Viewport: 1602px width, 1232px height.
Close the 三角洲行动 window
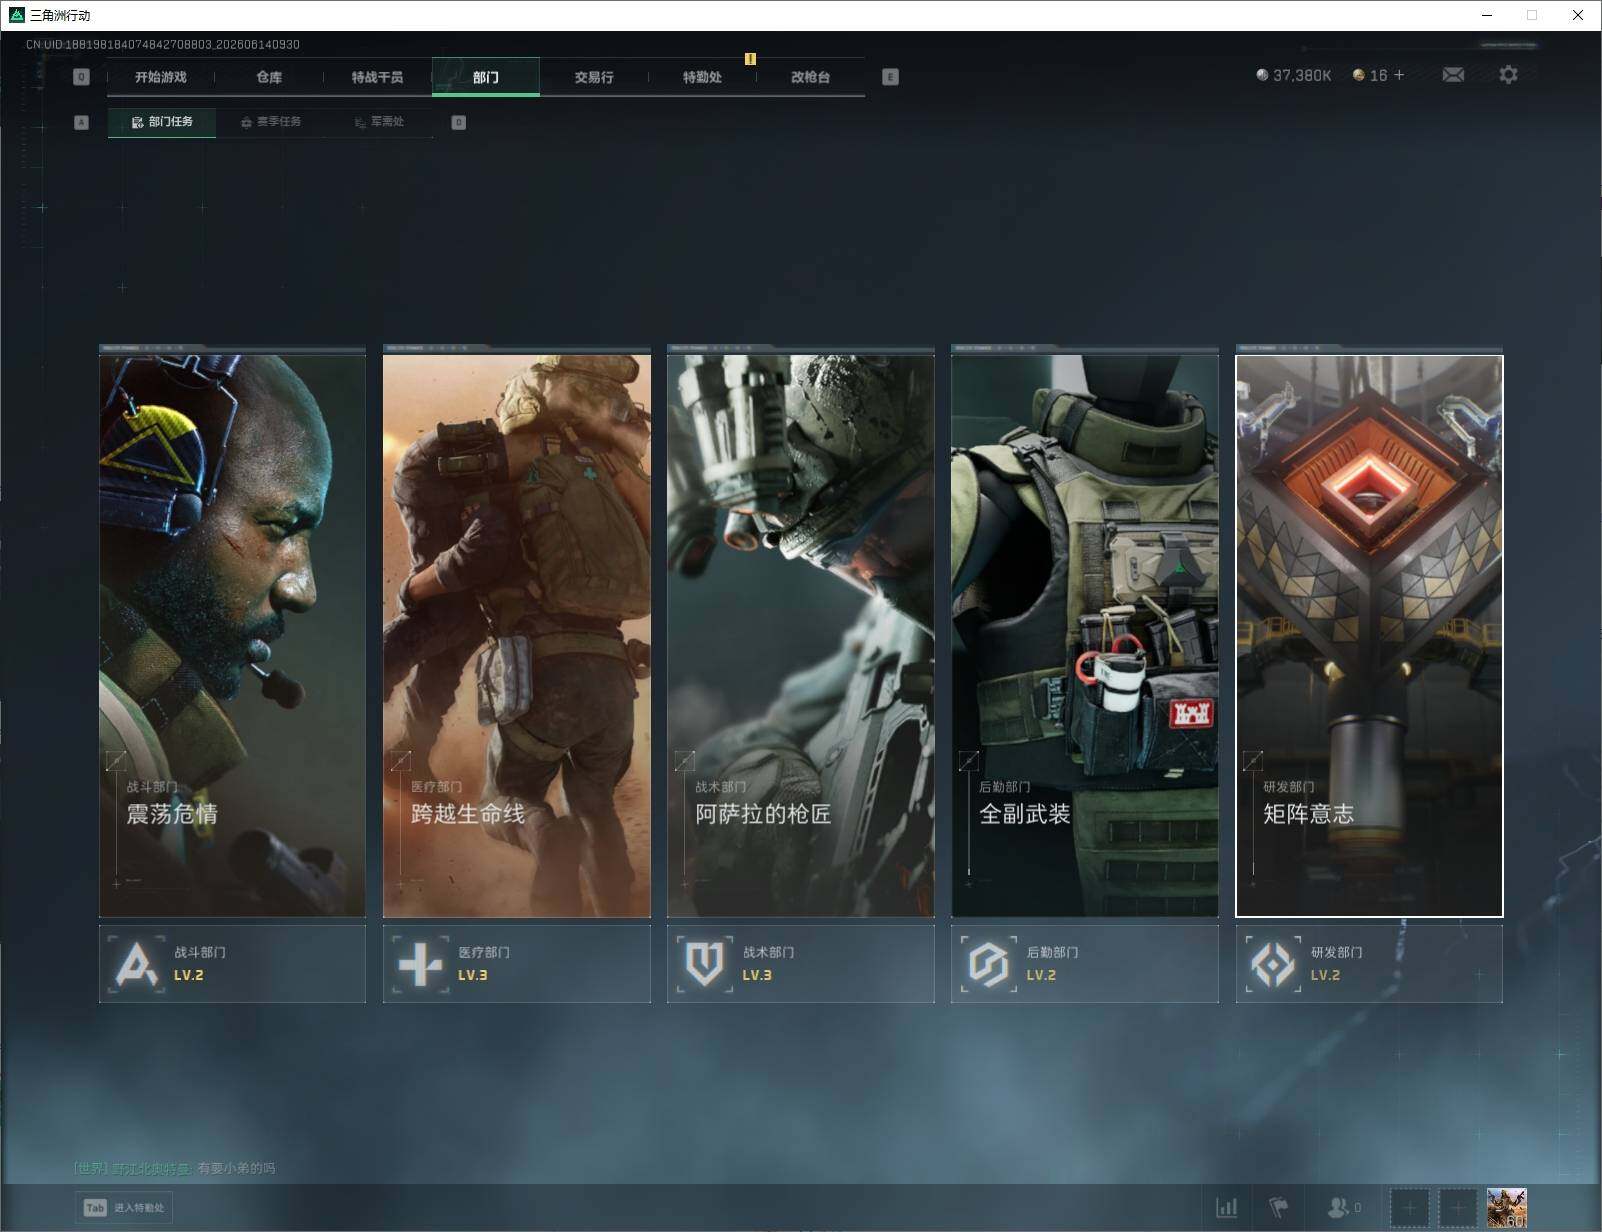1578,15
